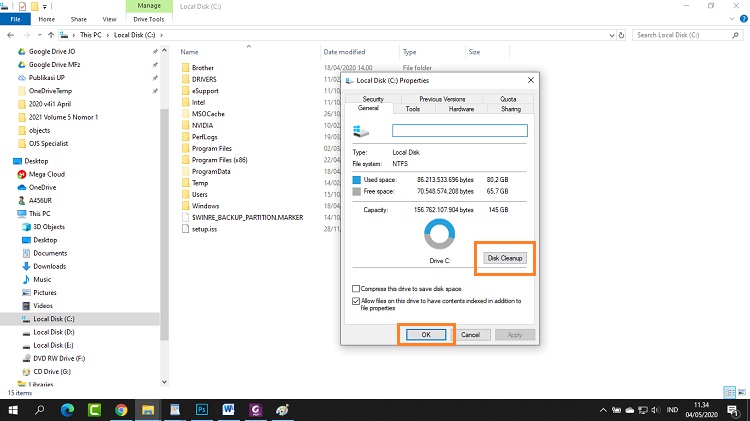The height and width of the screenshot is (421, 750).
Task: Close the Local Disk Properties dialog
Action: pyautogui.click(x=530, y=80)
